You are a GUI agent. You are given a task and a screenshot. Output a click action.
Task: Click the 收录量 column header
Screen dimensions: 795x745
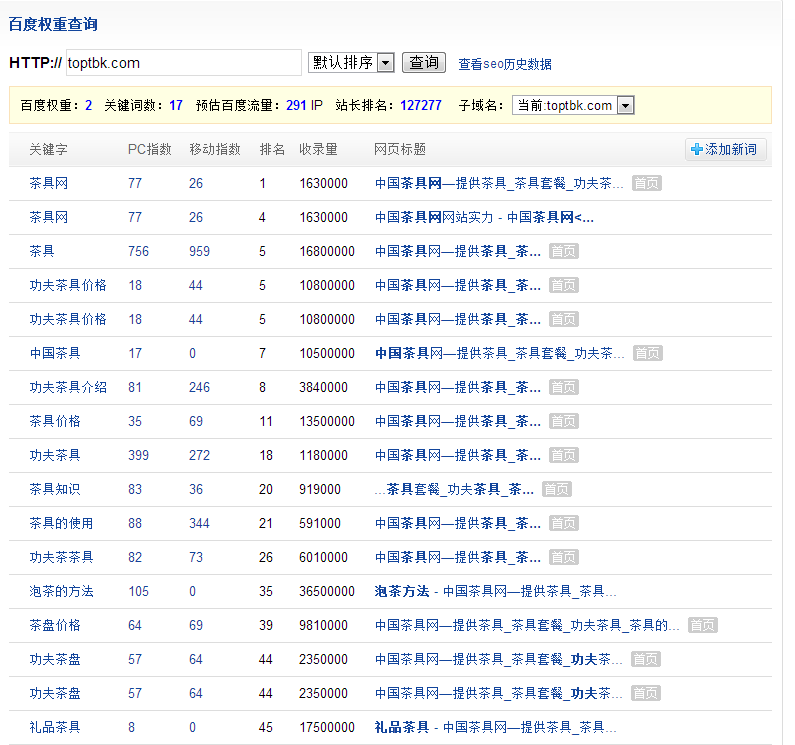pos(318,149)
